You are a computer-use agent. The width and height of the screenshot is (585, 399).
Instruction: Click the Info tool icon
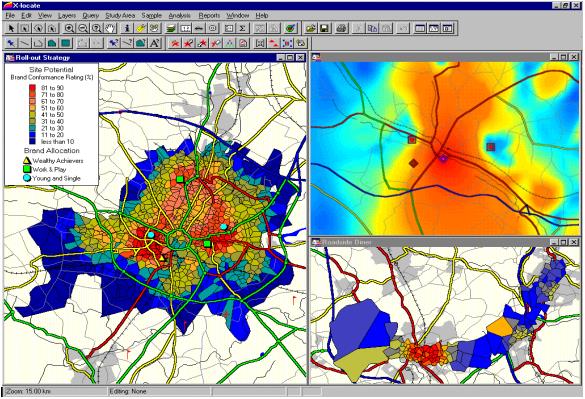click(x=127, y=28)
